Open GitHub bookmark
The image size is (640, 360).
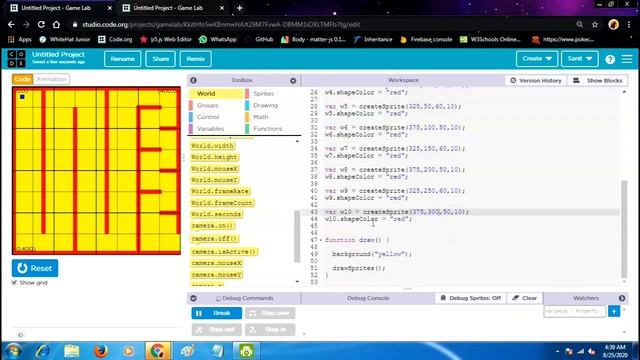click(x=259, y=40)
